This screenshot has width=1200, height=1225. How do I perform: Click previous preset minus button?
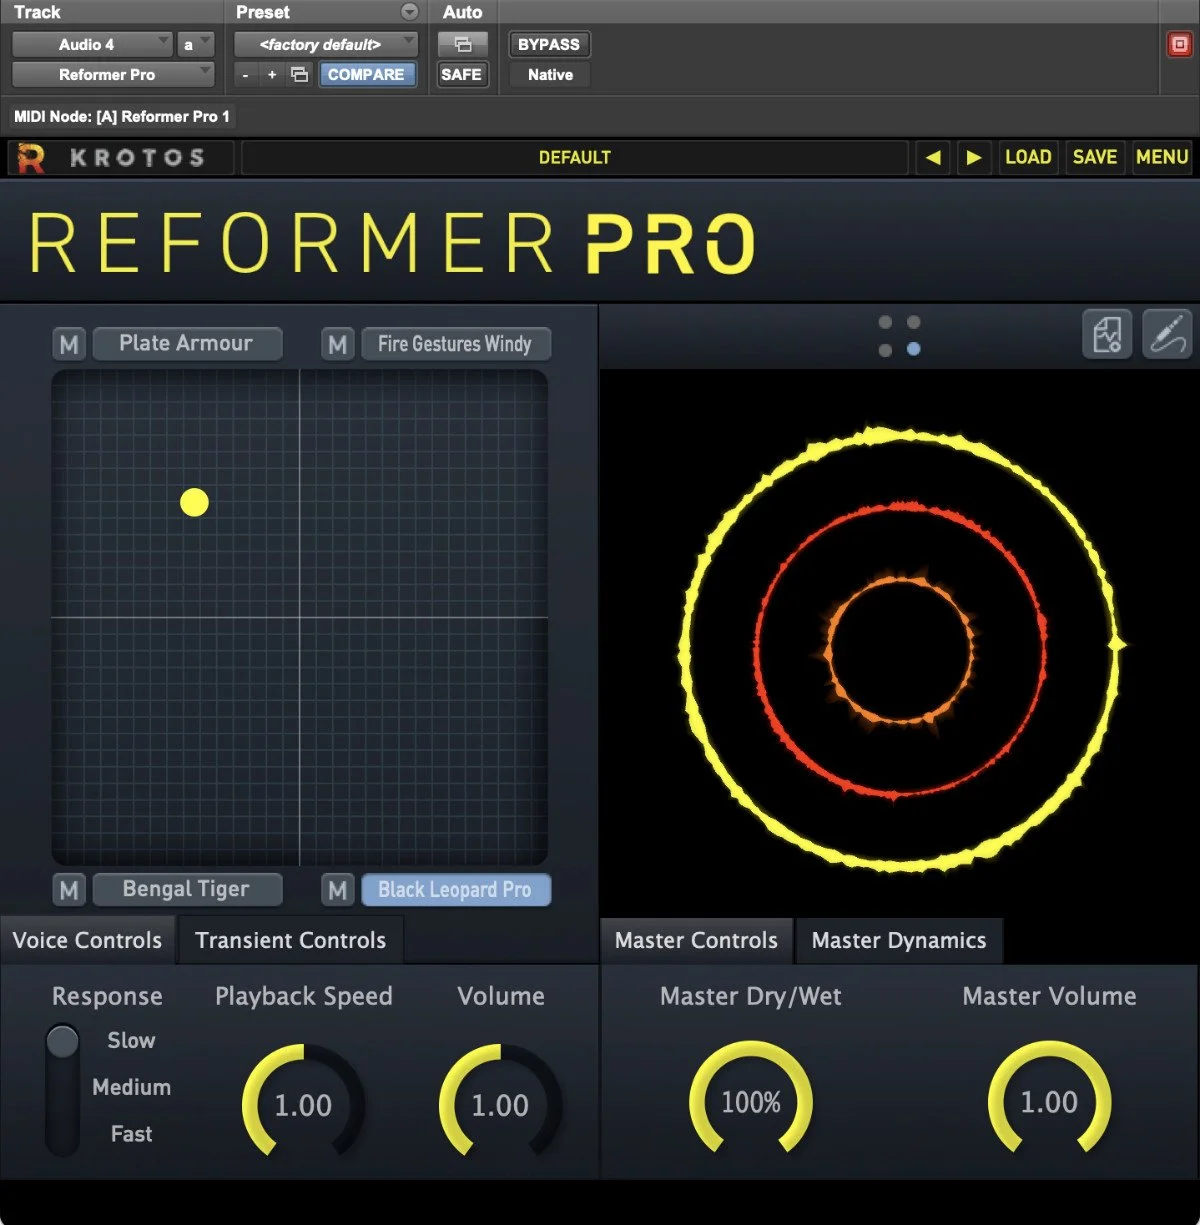pyautogui.click(x=245, y=74)
